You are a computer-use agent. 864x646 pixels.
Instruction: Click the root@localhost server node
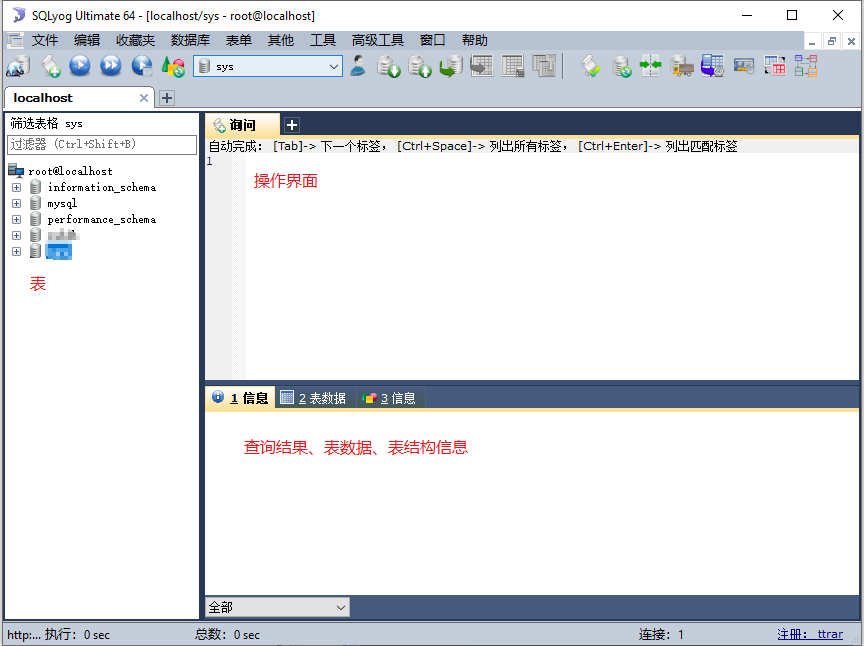[x=70, y=171]
